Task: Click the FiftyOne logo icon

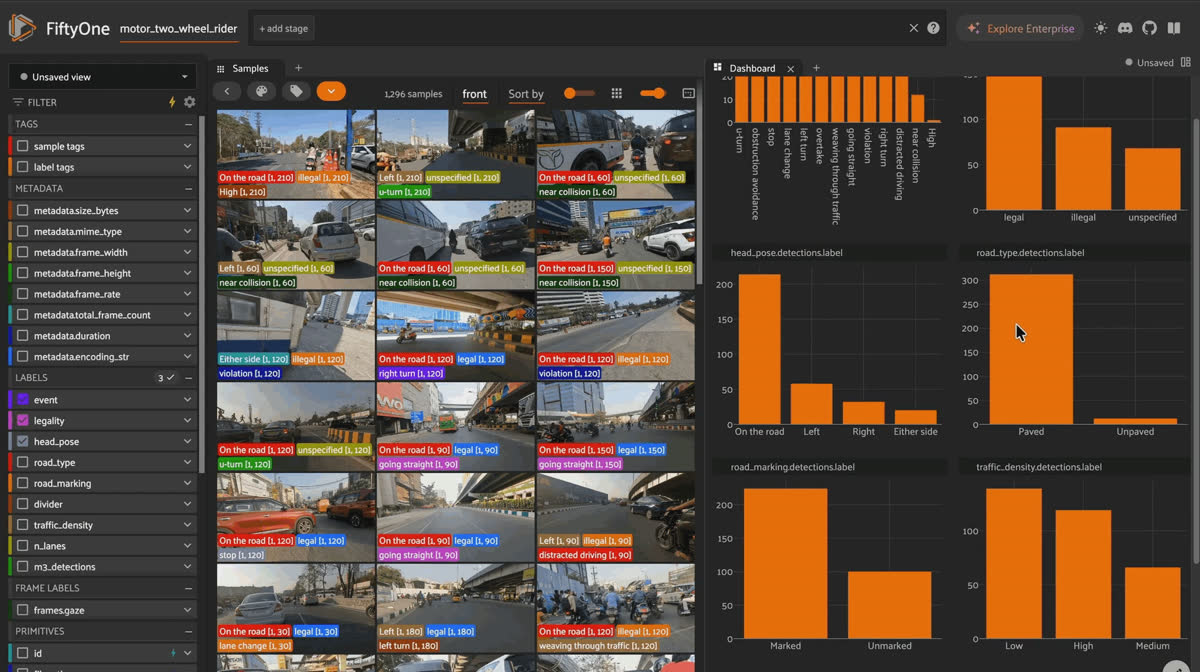Action: coord(22,28)
